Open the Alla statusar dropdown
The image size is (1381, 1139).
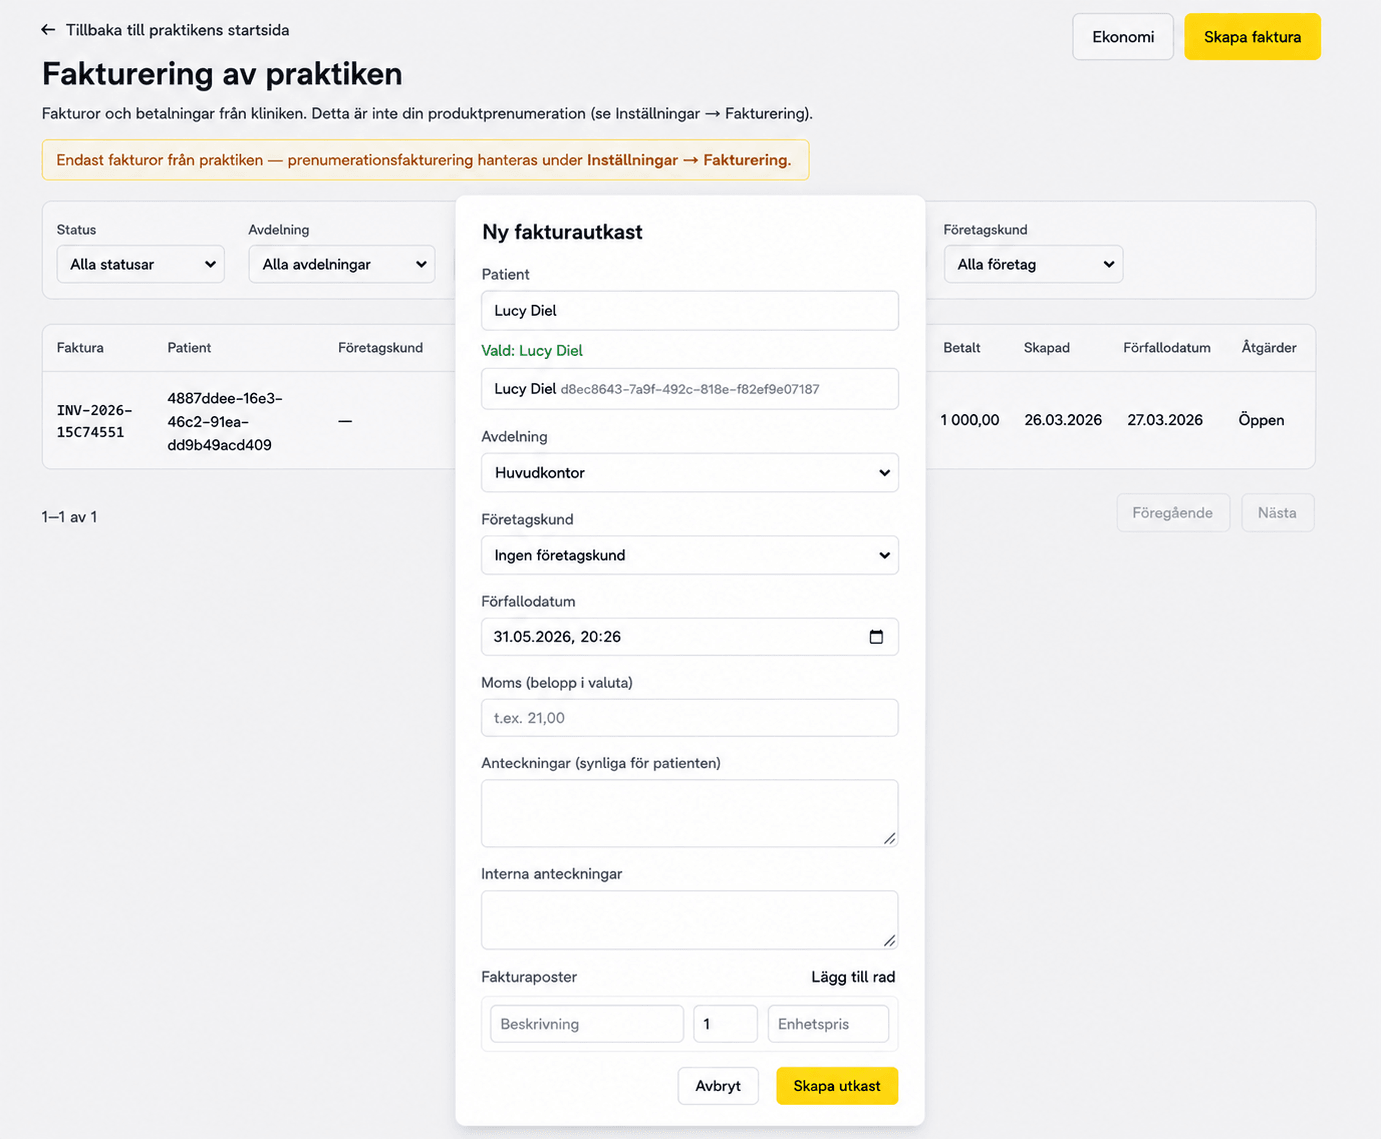pos(141,264)
